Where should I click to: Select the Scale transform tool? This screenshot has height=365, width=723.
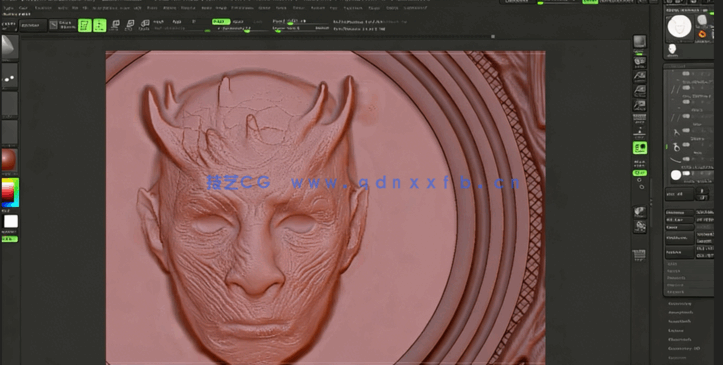tap(130, 25)
